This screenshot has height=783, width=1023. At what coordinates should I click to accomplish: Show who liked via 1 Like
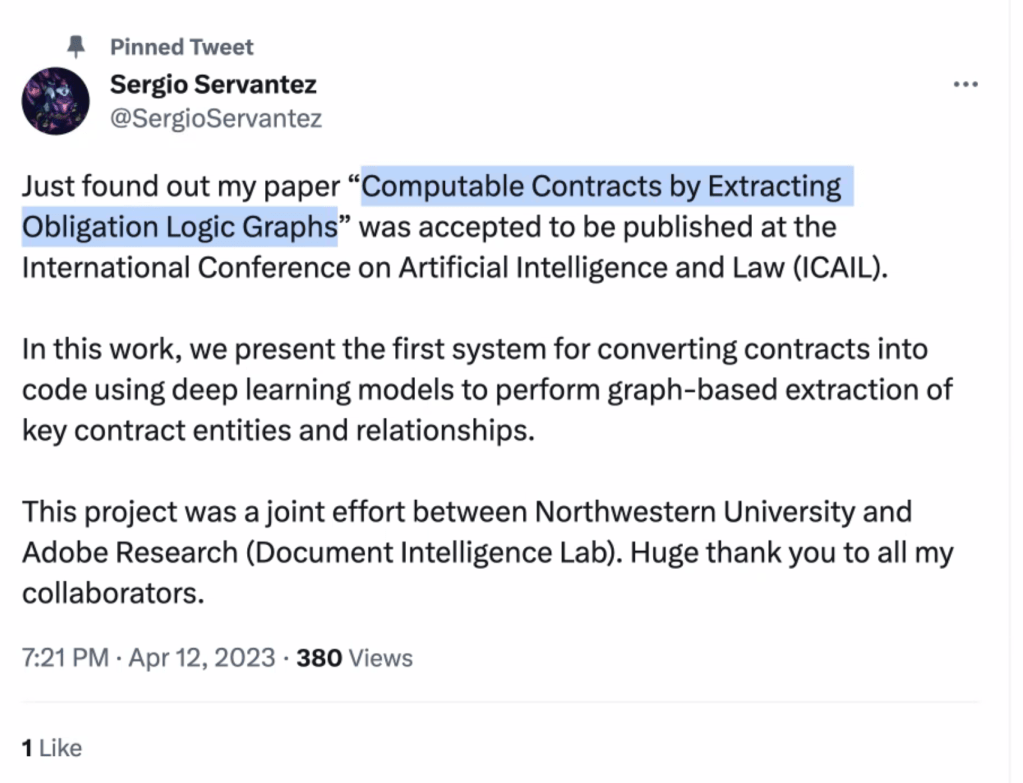coord(51,747)
